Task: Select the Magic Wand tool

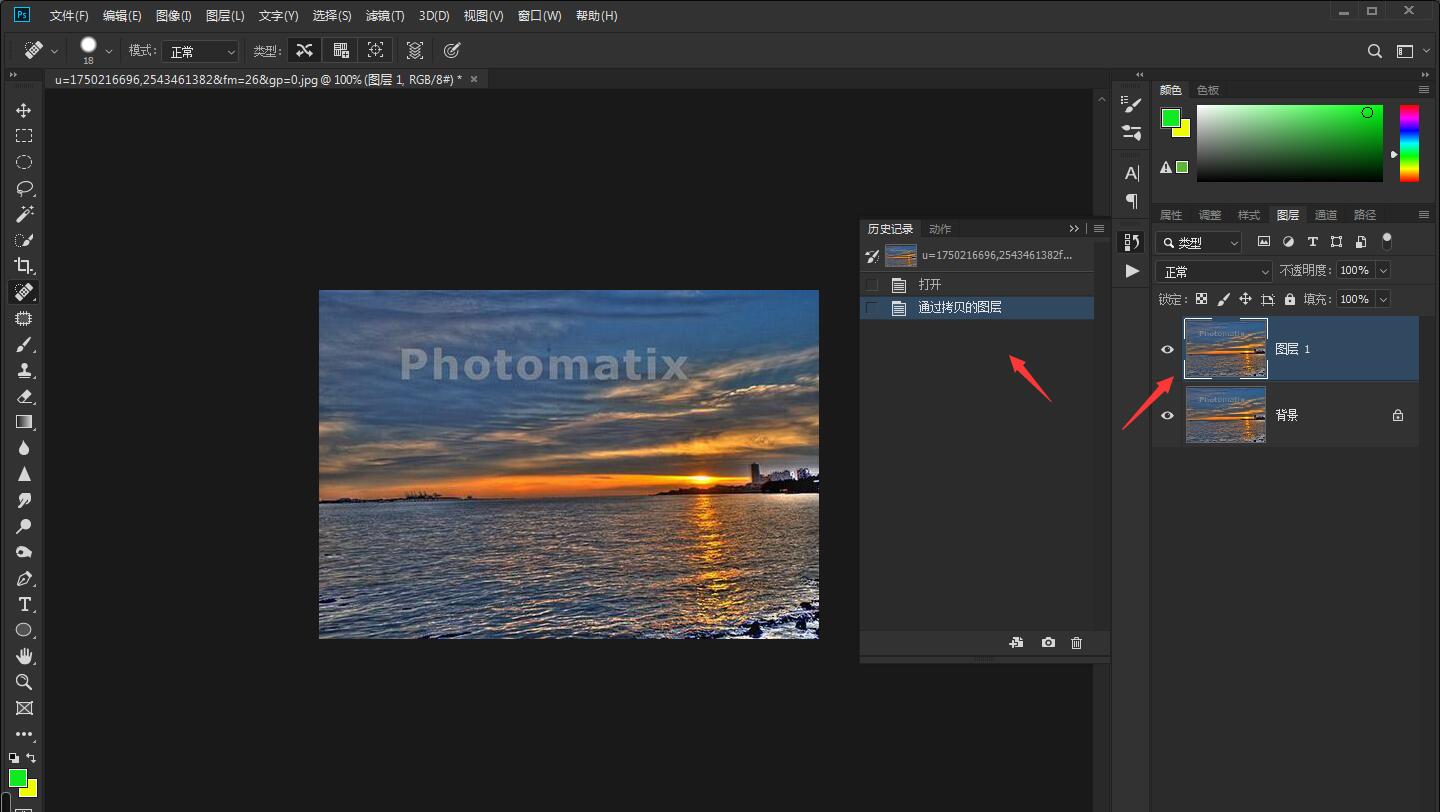Action: click(24, 214)
